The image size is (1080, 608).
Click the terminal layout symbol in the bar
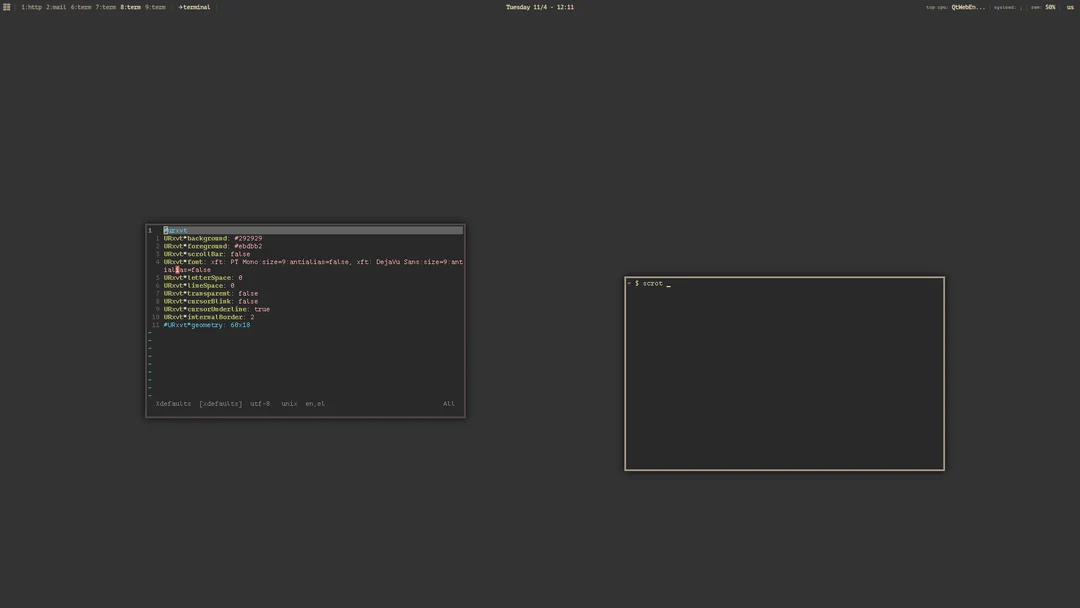coord(195,7)
